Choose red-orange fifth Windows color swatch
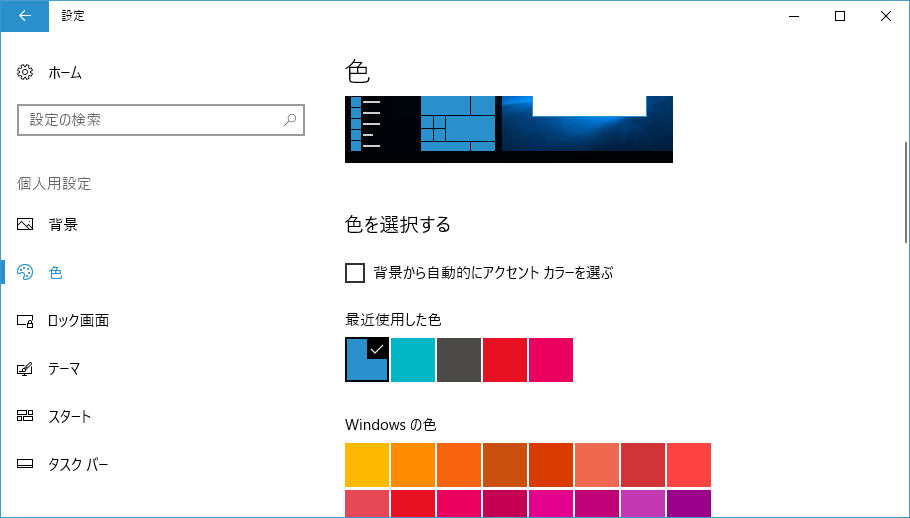The image size is (910, 518). point(551,465)
